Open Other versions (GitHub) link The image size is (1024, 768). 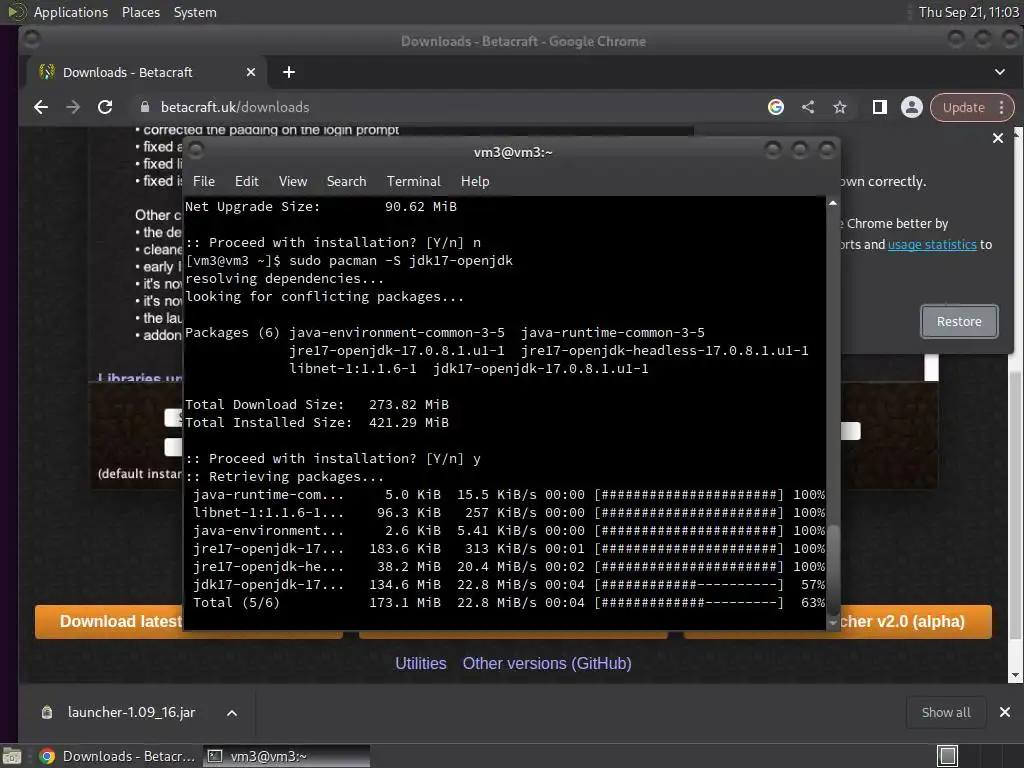(x=547, y=664)
